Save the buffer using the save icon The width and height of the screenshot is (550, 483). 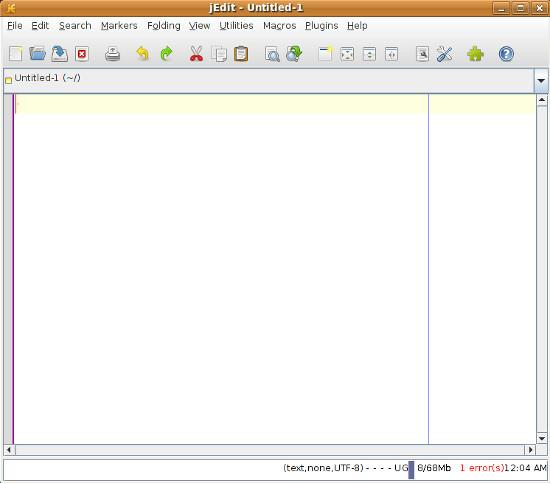(60, 54)
